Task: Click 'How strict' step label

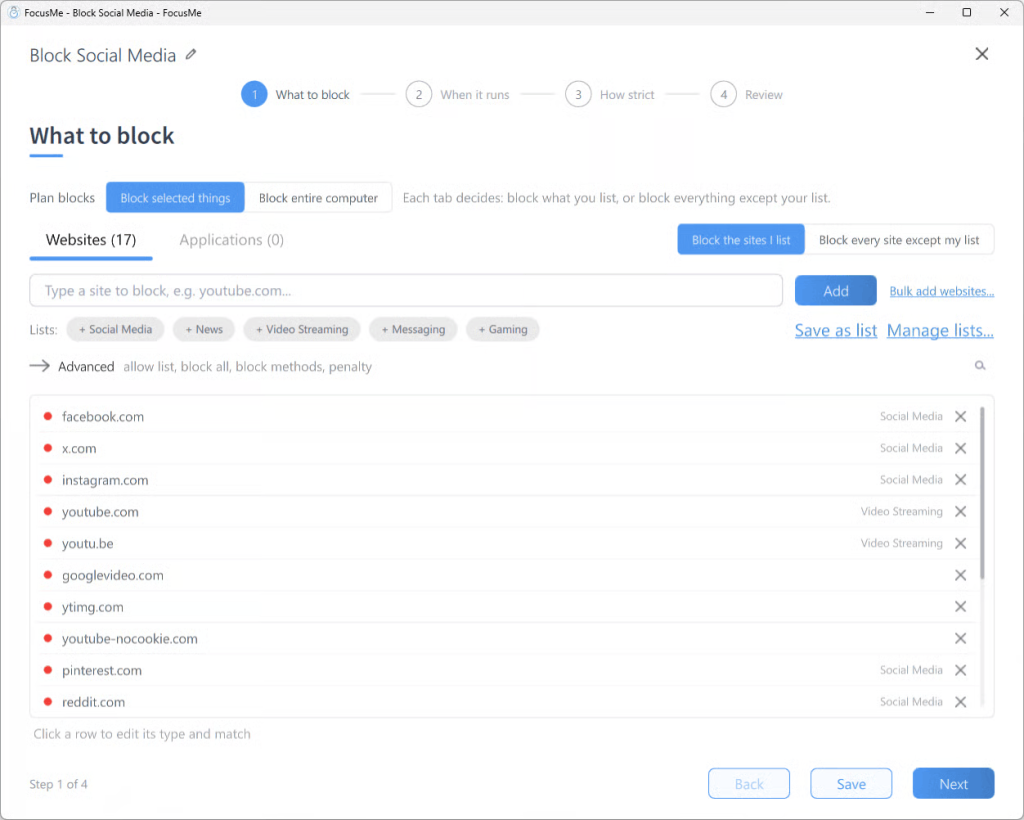Action: coord(627,95)
